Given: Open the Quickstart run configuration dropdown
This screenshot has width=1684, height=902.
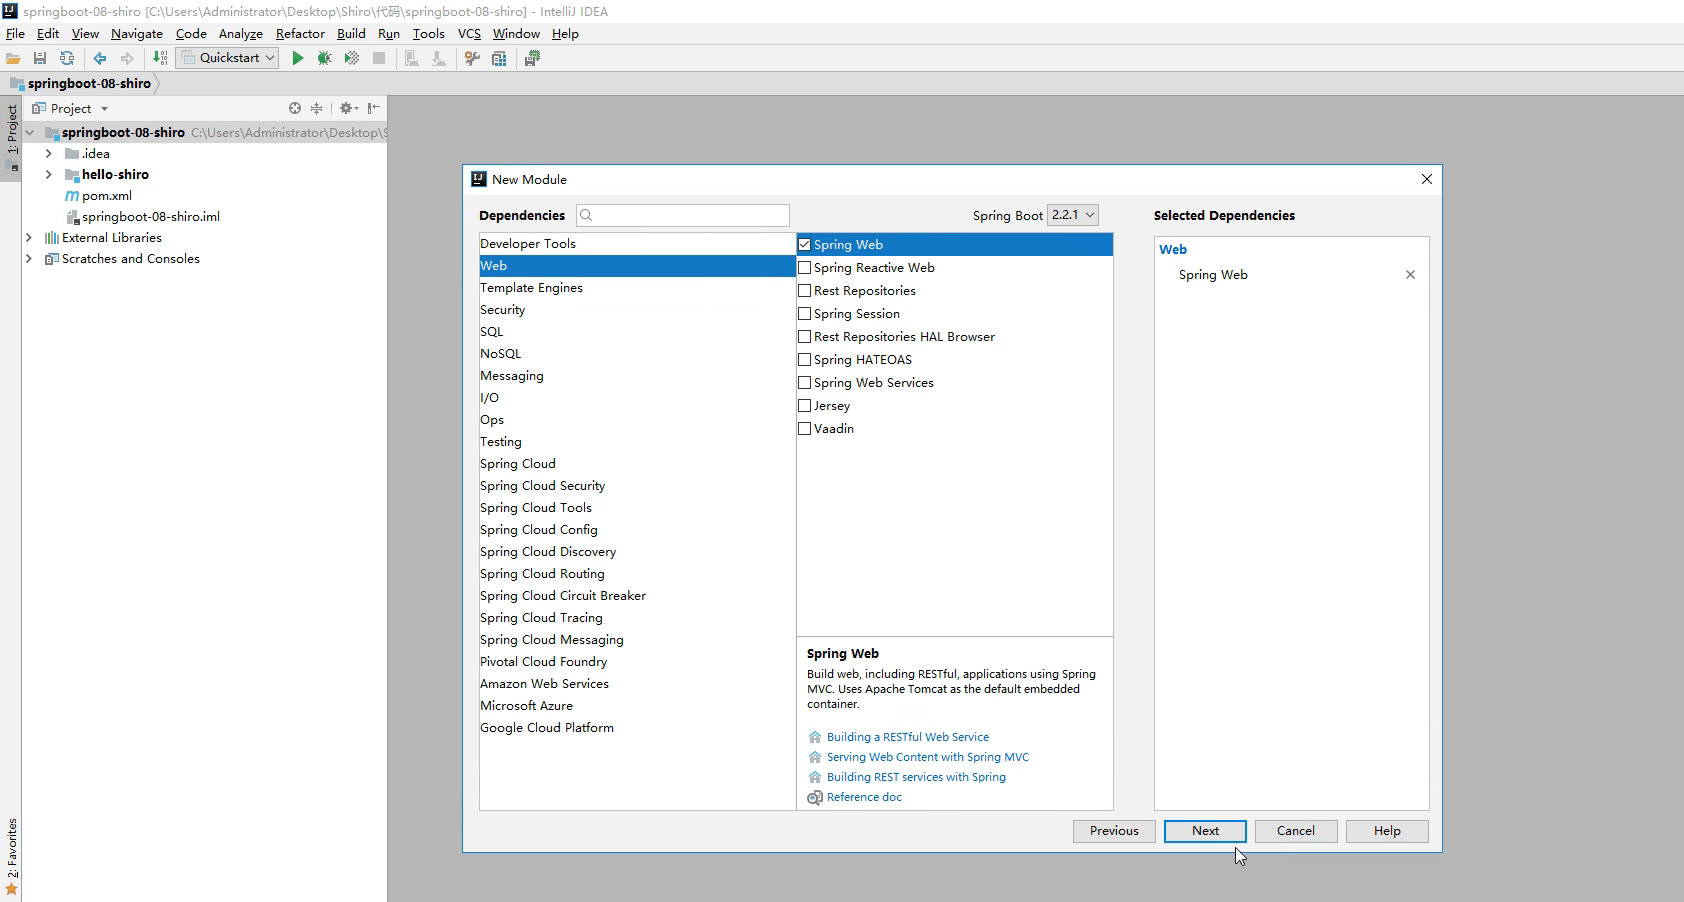Looking at the screenshot, I should pos(227,58).
